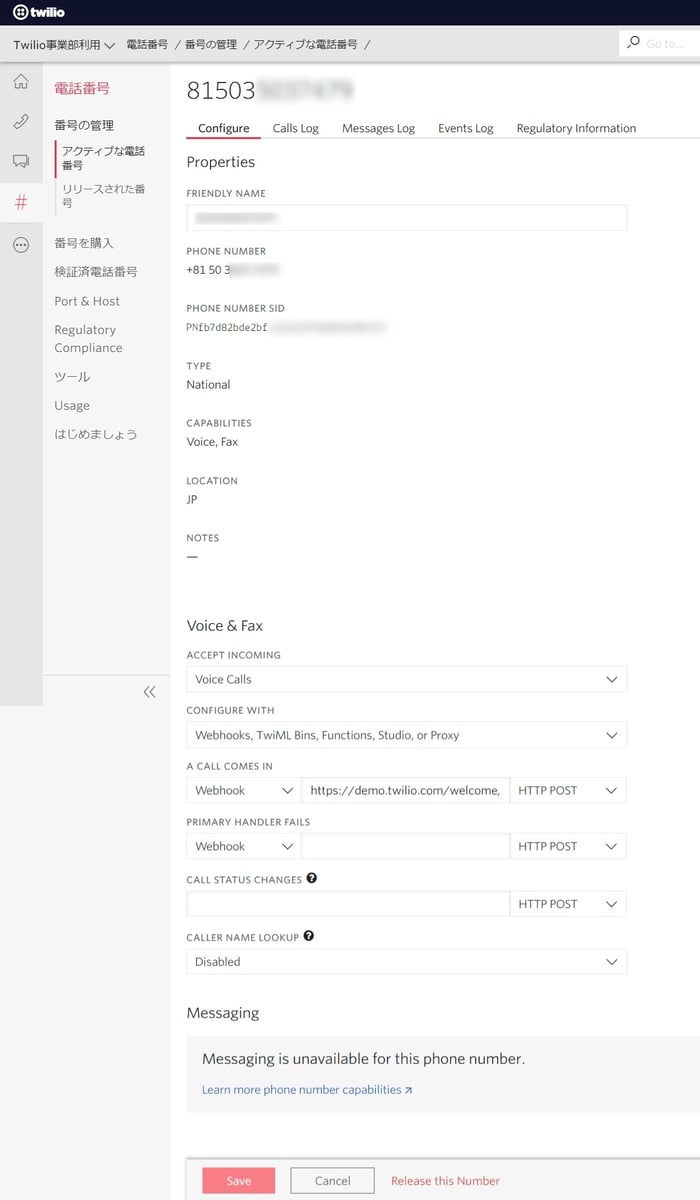Click the A Call Comes In URL field
The image size is (700, 1200).
[405, 790]
